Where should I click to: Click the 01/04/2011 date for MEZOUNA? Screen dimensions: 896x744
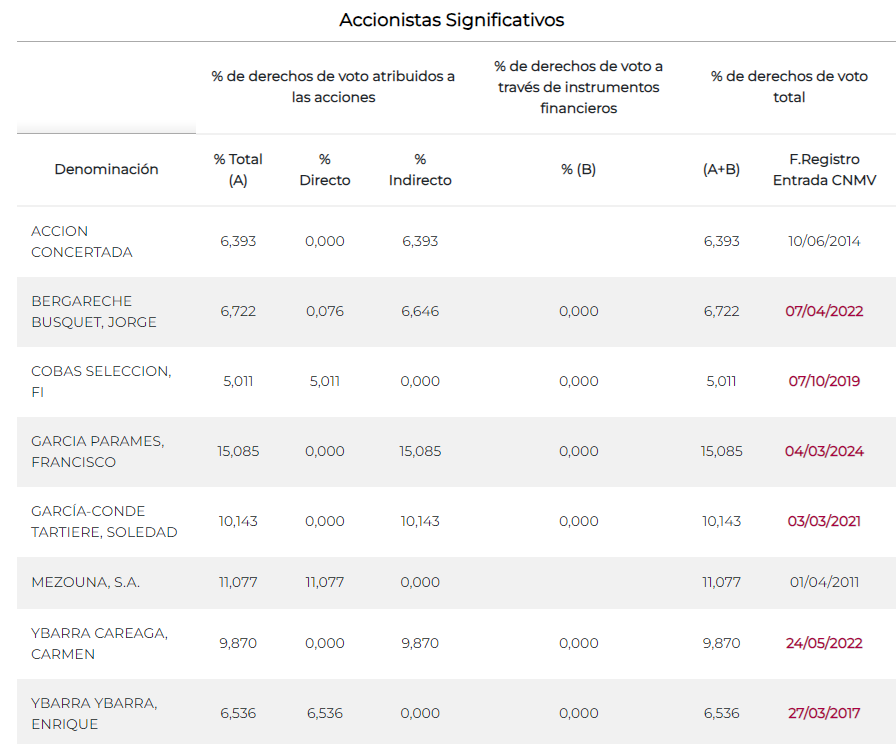tap(823, 582)
